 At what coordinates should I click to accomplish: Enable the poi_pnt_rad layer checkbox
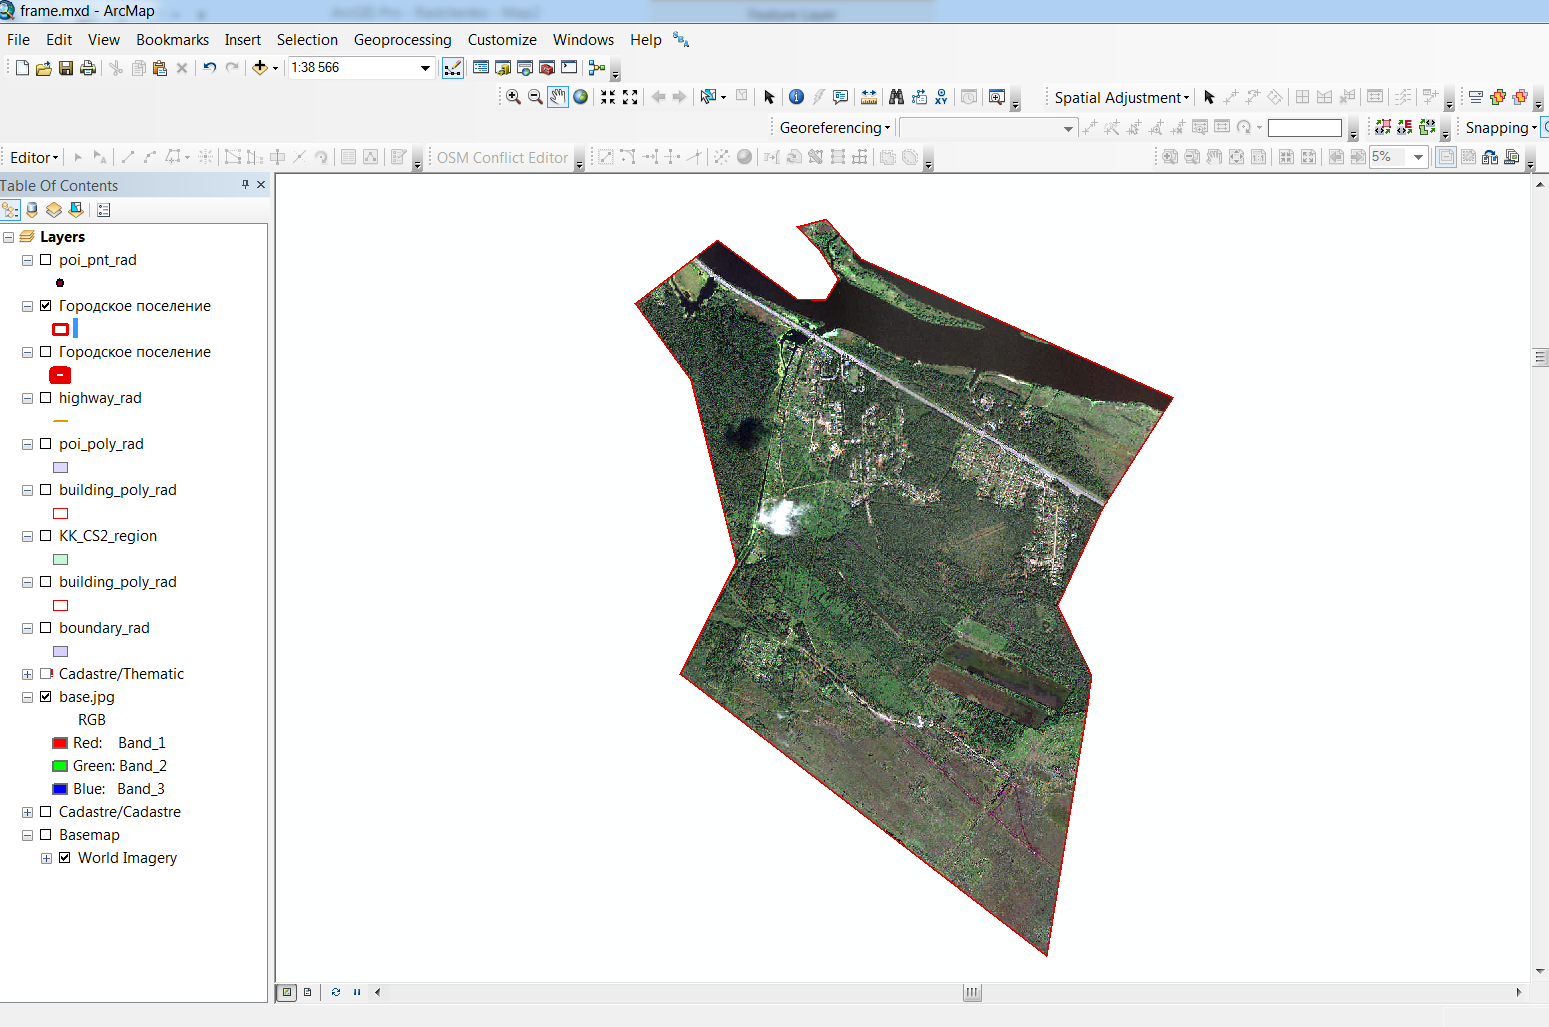tap(45, 260)
